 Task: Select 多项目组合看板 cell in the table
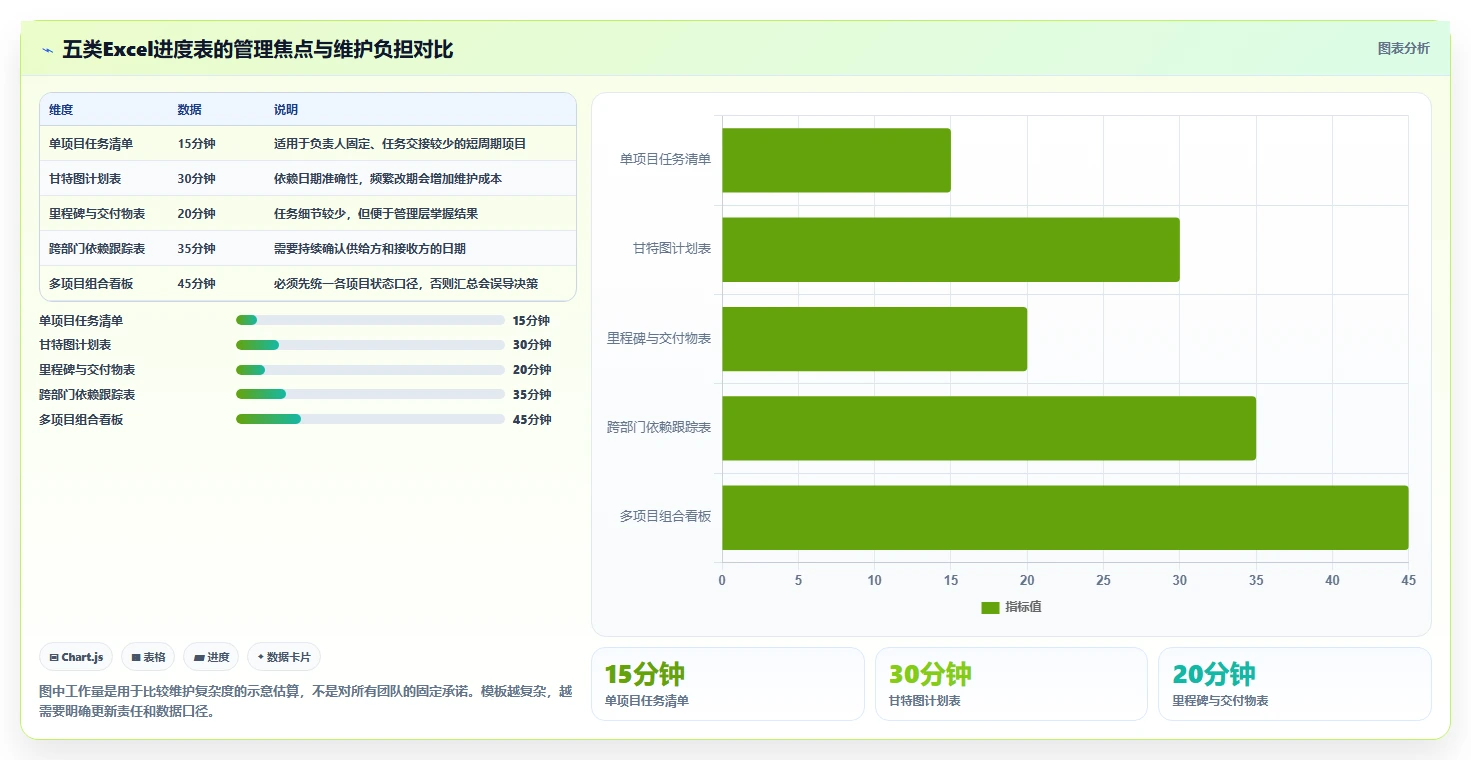(91, 284)
